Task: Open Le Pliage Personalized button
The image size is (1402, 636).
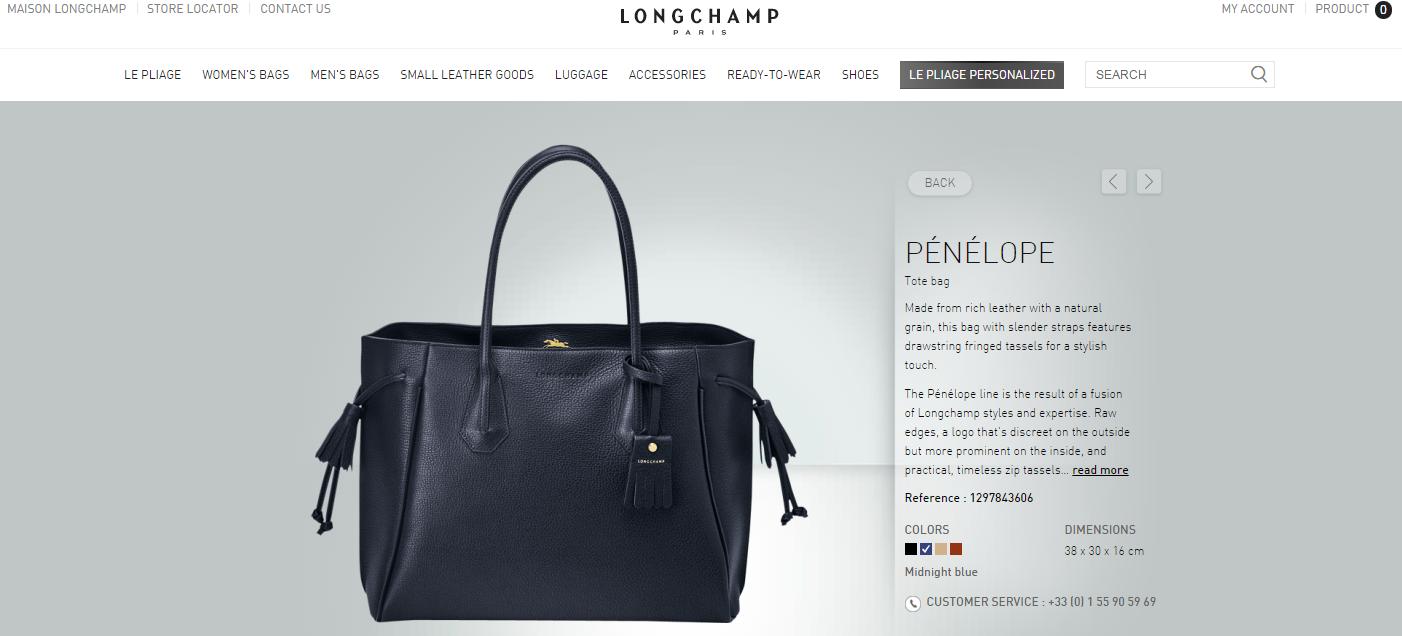Action: (x=982, y=75)
